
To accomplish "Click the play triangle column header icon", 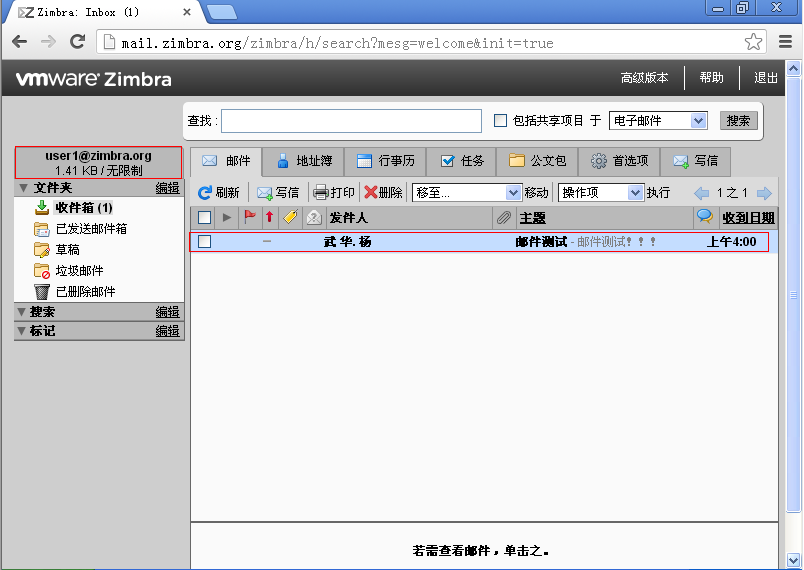I will pos(227,218).
